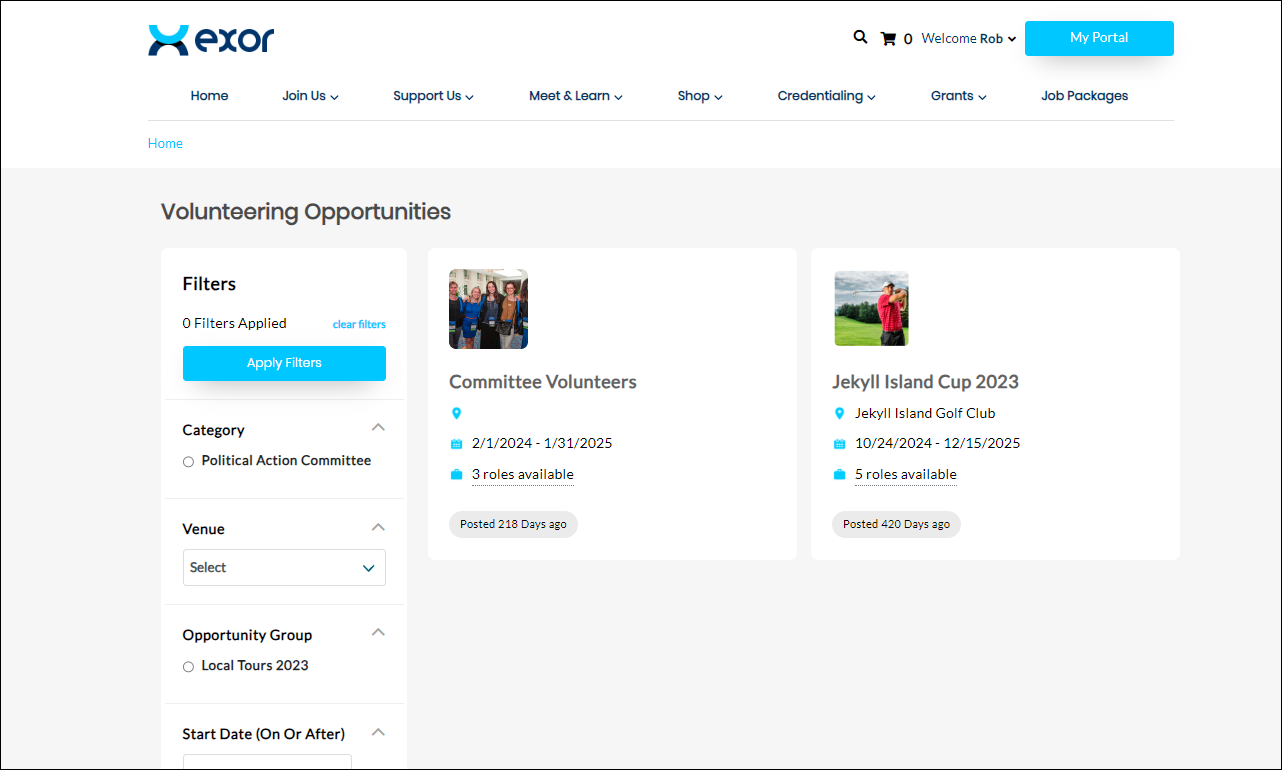Click the My Portal button
This screenshot has height=770, width=1282.
click(1099, 38)
